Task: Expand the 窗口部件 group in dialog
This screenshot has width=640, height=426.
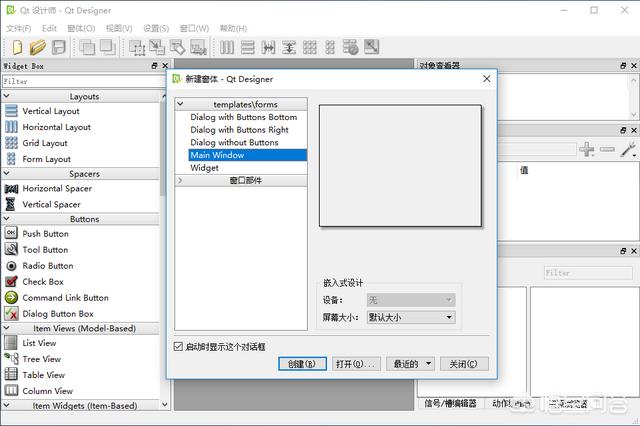Action: pyautogui.click(x=180, y=180)
